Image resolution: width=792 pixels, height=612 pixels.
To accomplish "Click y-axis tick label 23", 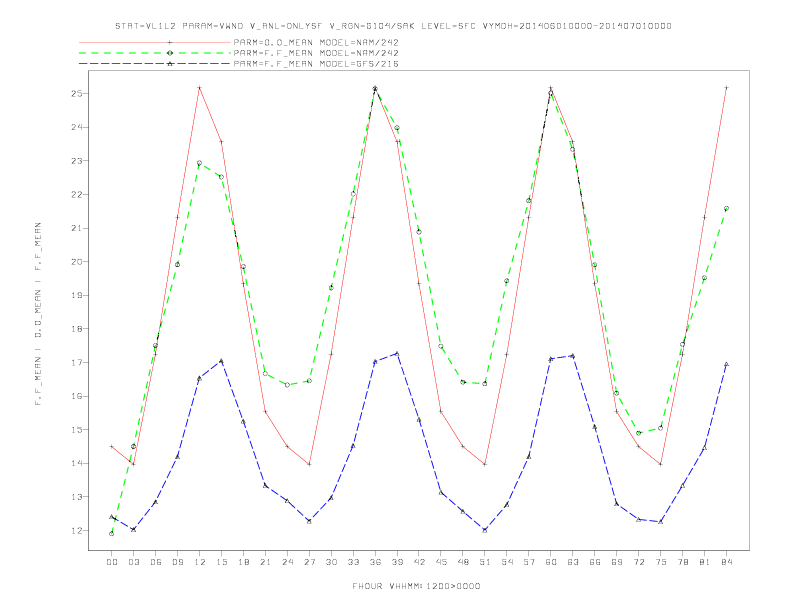I will click(77, 161).
